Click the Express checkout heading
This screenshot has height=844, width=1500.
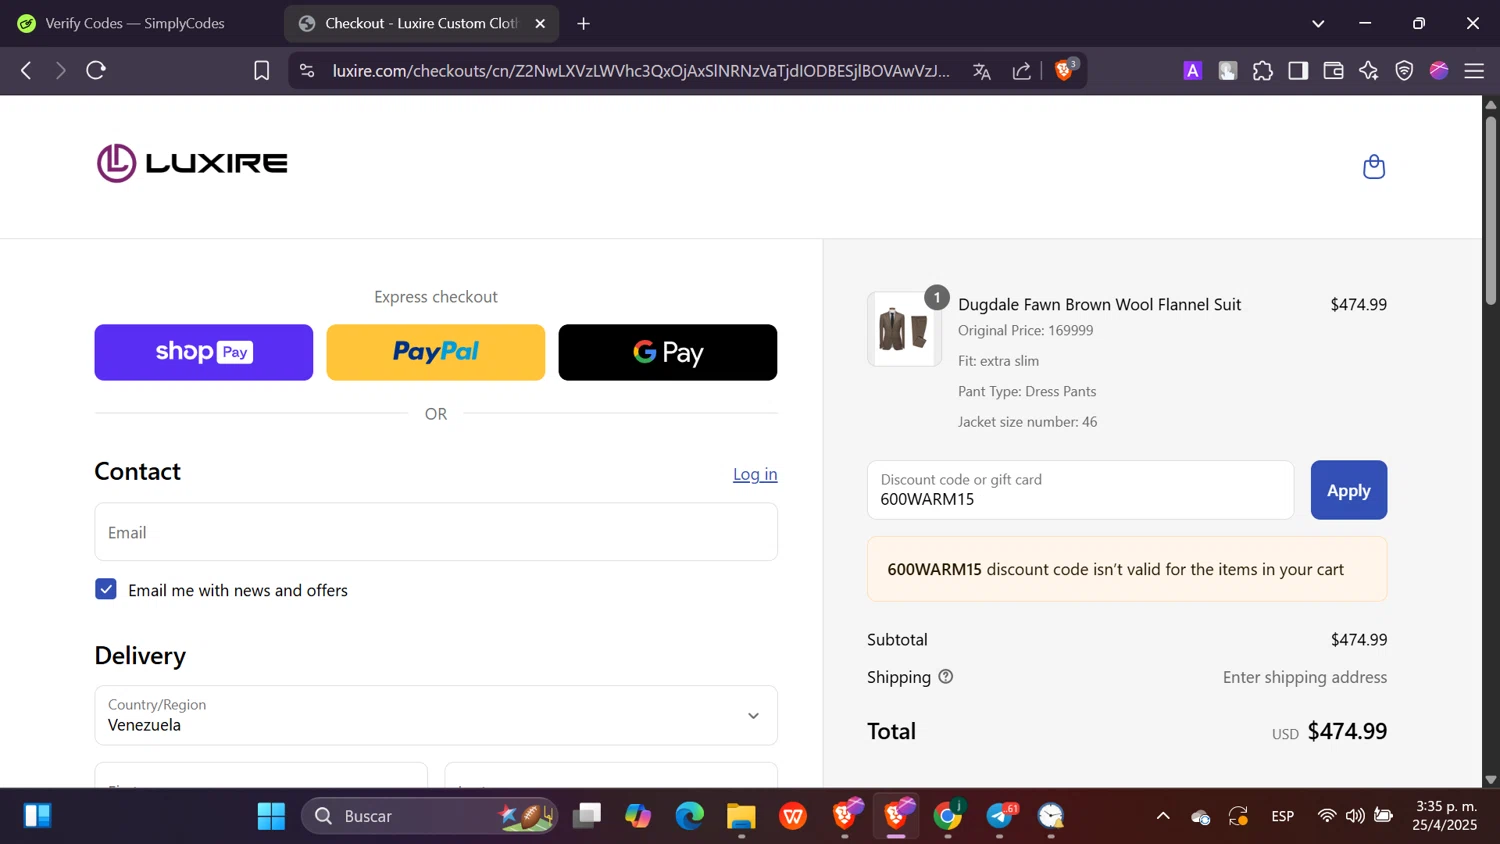point(436,297)
